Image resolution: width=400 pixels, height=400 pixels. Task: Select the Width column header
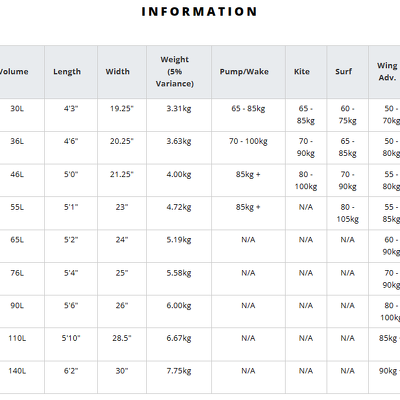tap(118, 71)
